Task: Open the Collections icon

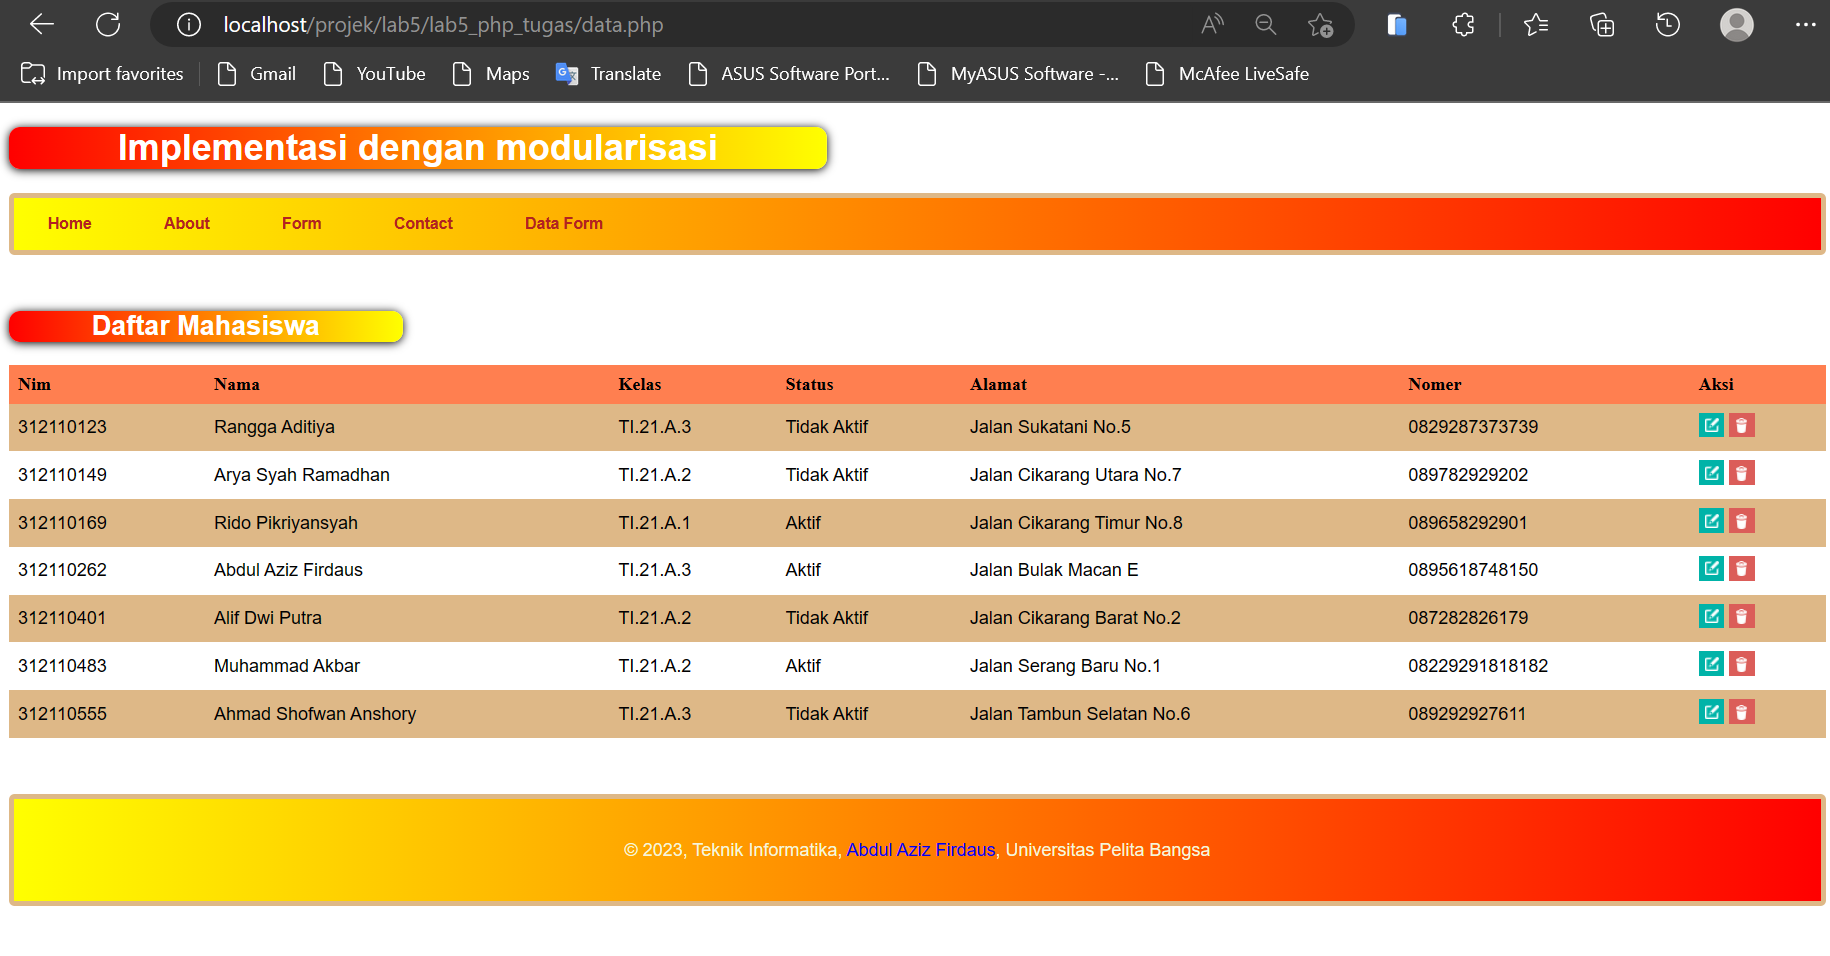Action: pyautogui.click(x=1601, y=24)
